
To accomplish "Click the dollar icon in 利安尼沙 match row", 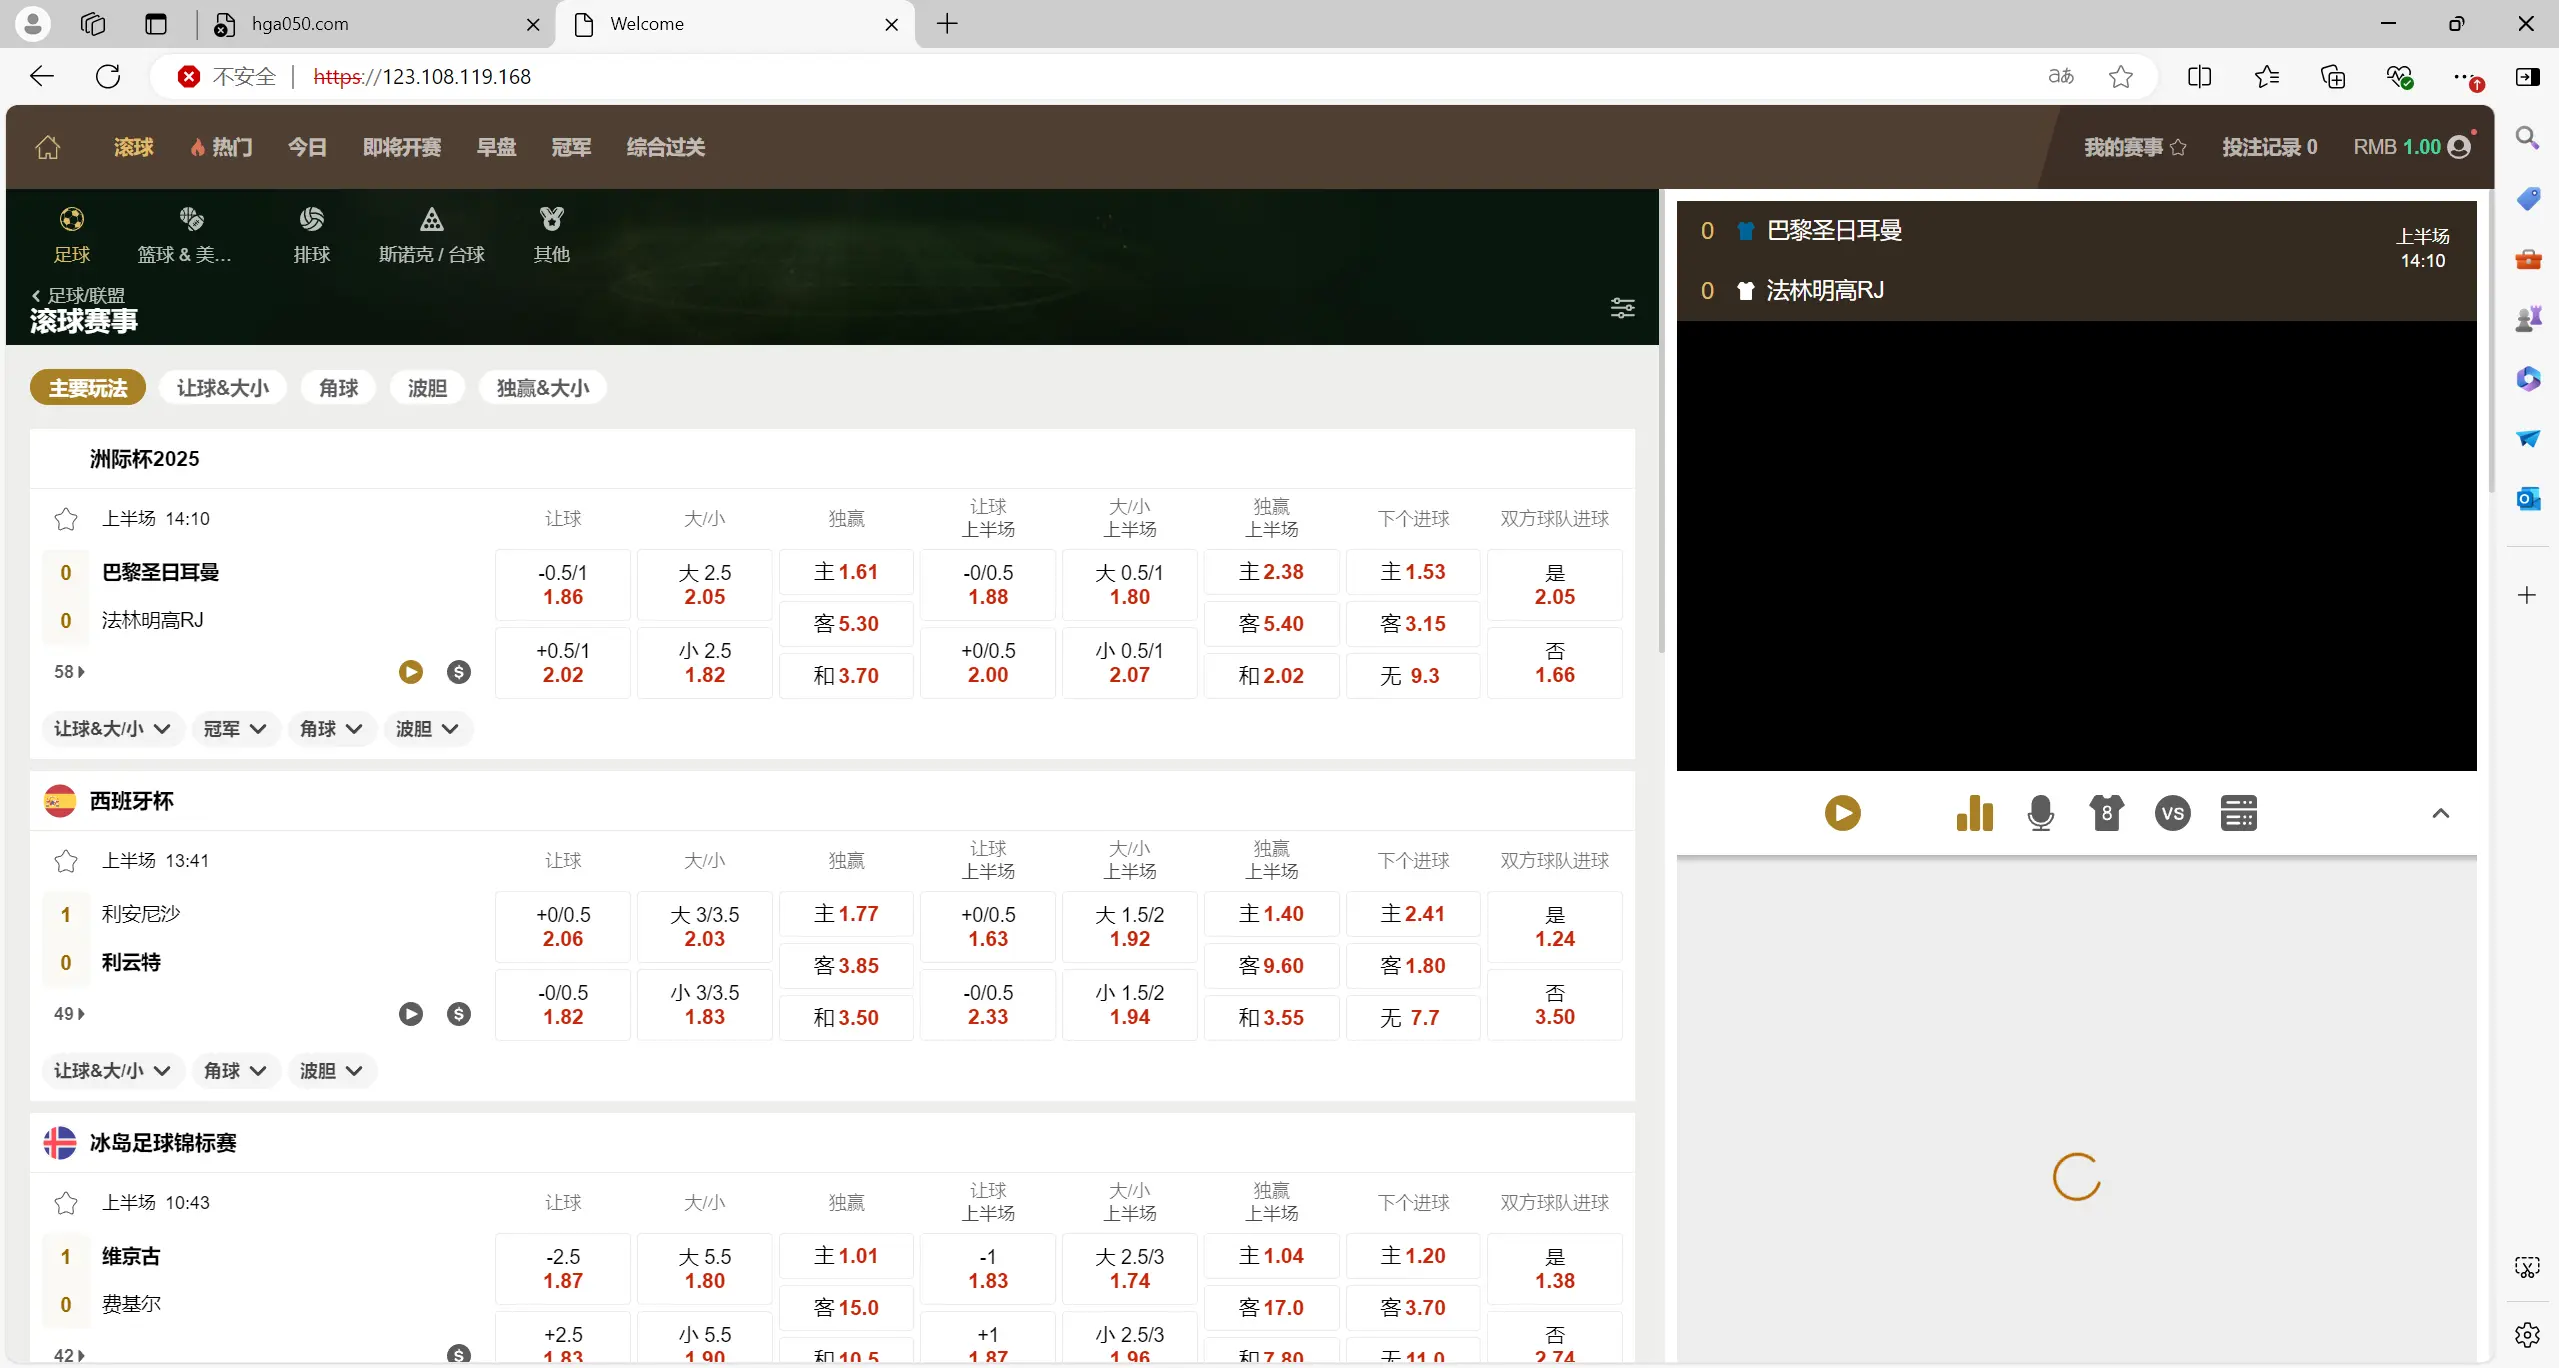I will tap(459, 1014).
